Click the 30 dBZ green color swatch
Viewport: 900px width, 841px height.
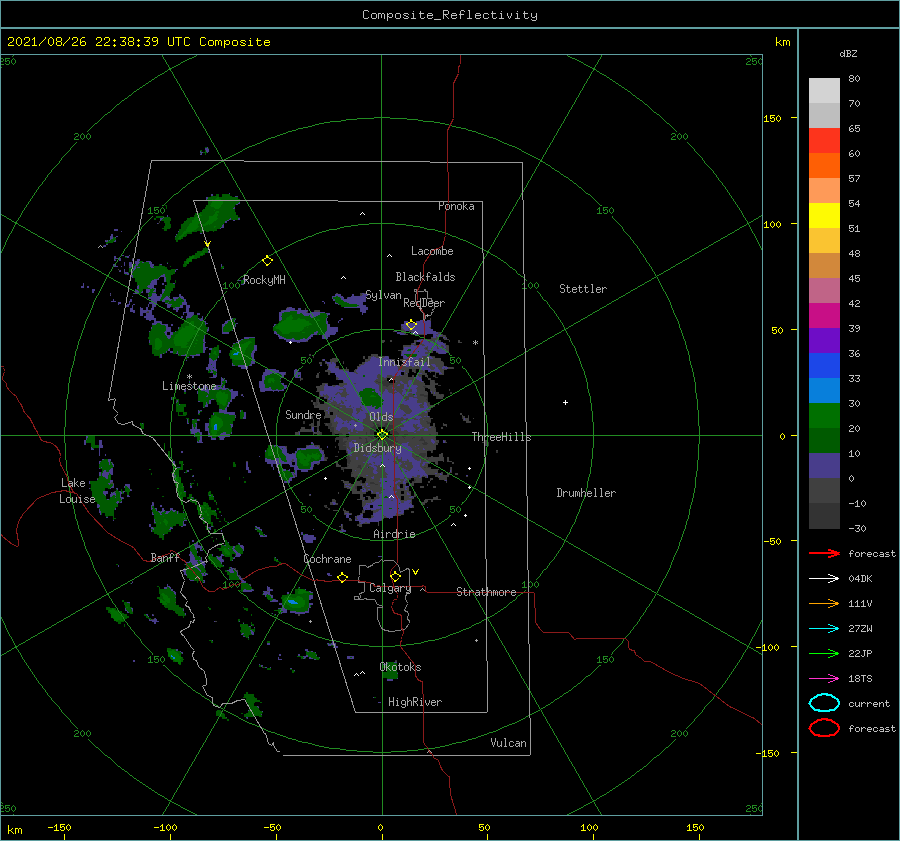tap(824, 416)
